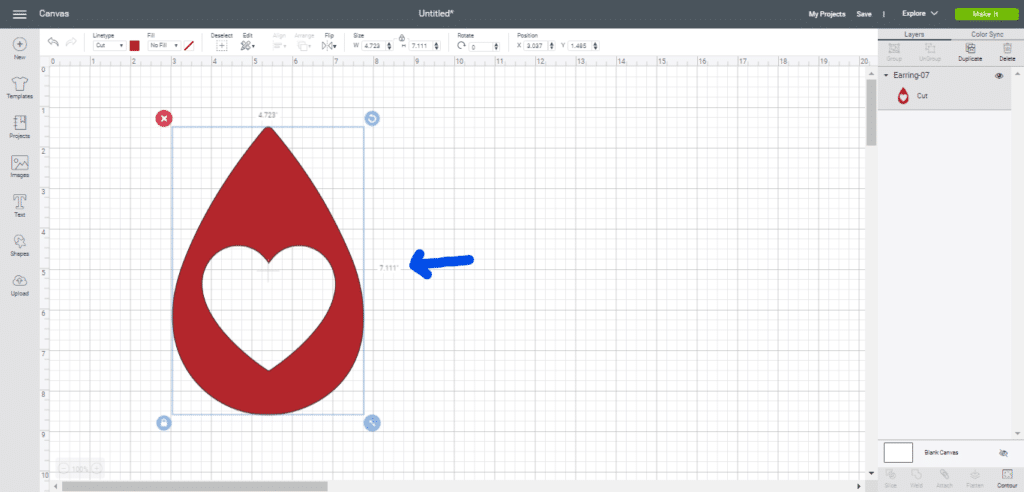Expand the Explore machine dropdown
Screen dimensions: 1024x492
coord(919,14)
